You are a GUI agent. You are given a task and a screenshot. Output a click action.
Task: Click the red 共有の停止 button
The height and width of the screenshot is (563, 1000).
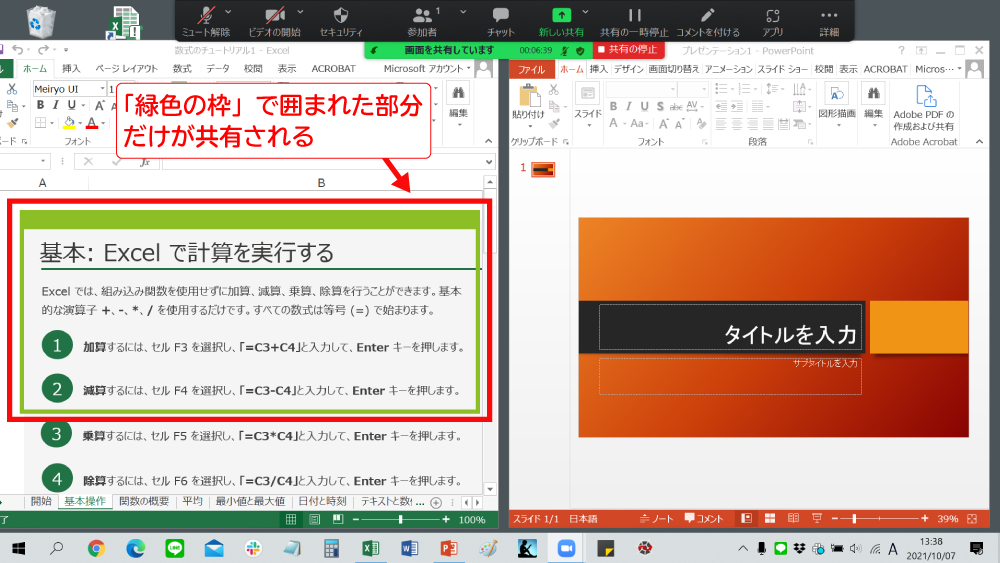pos(627,49)
